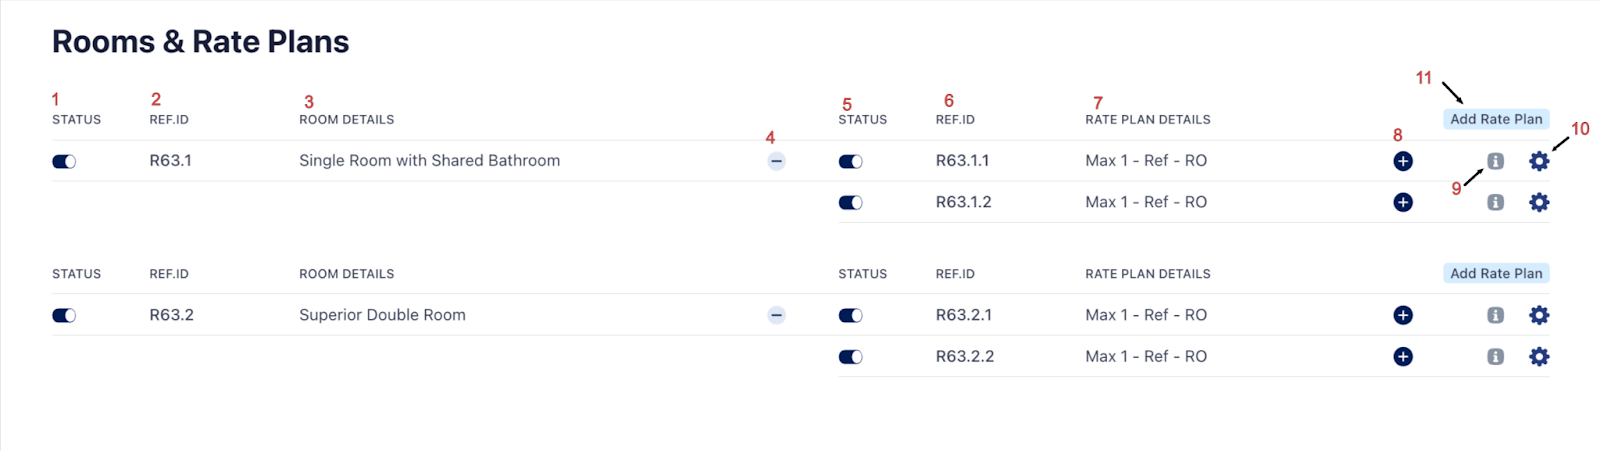The height and width of the screenshot is (451, 1600).
Task: Collapse the Single Room with Shared Bathroom row
Action: 776,161
